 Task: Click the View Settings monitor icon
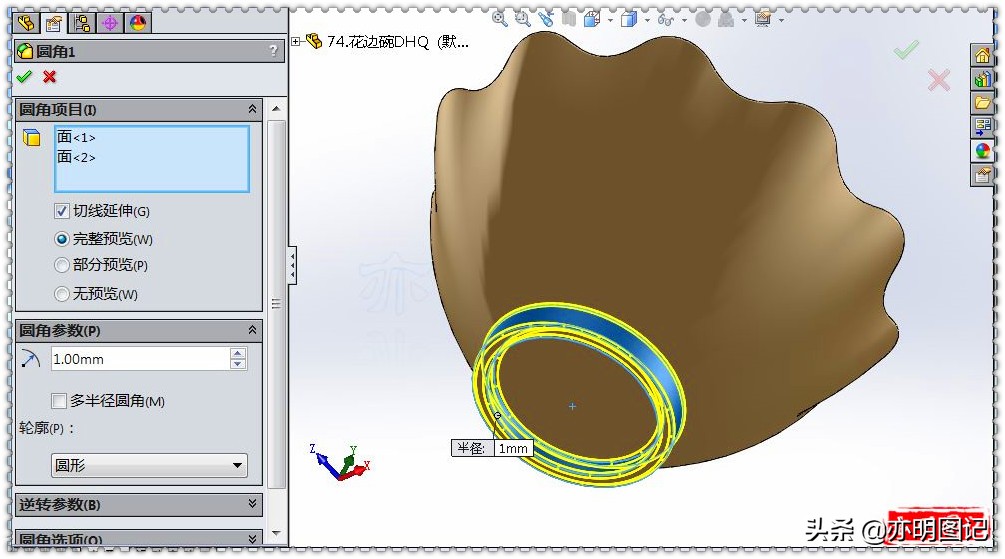tap(763, 19)
